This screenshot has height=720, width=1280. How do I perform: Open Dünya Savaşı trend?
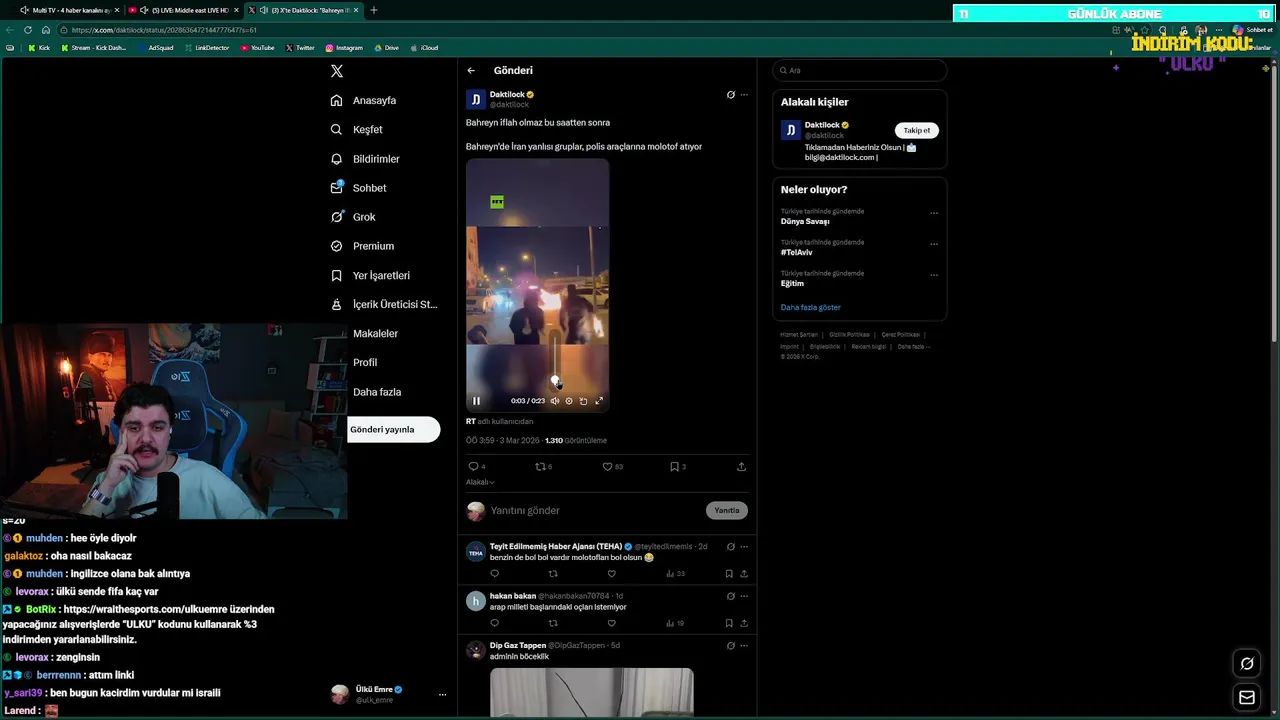tap(805, 221)
